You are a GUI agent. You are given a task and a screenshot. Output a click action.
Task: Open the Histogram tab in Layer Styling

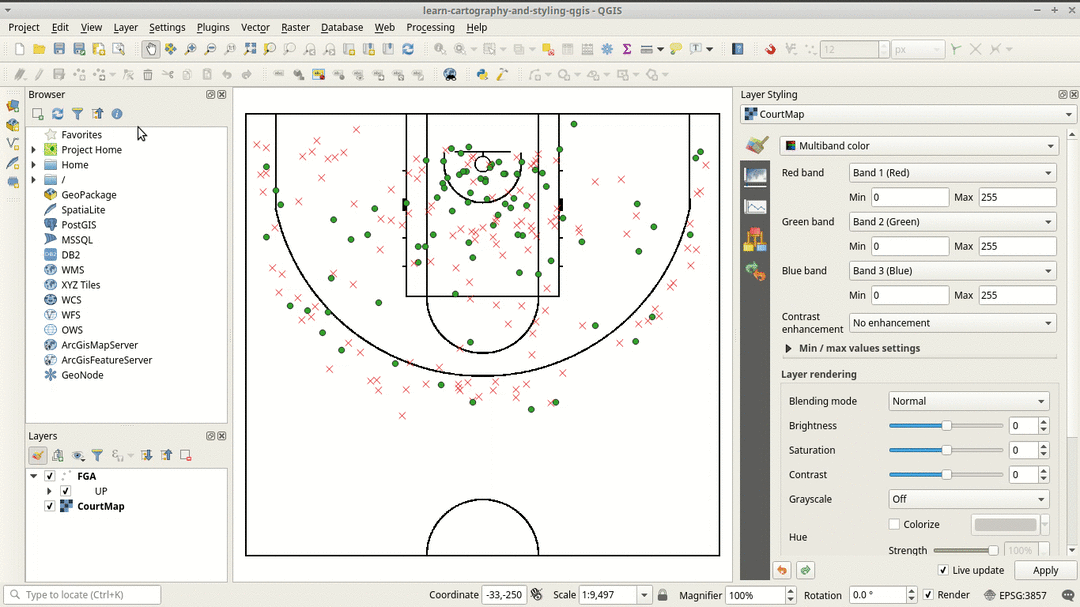[755, 206]
